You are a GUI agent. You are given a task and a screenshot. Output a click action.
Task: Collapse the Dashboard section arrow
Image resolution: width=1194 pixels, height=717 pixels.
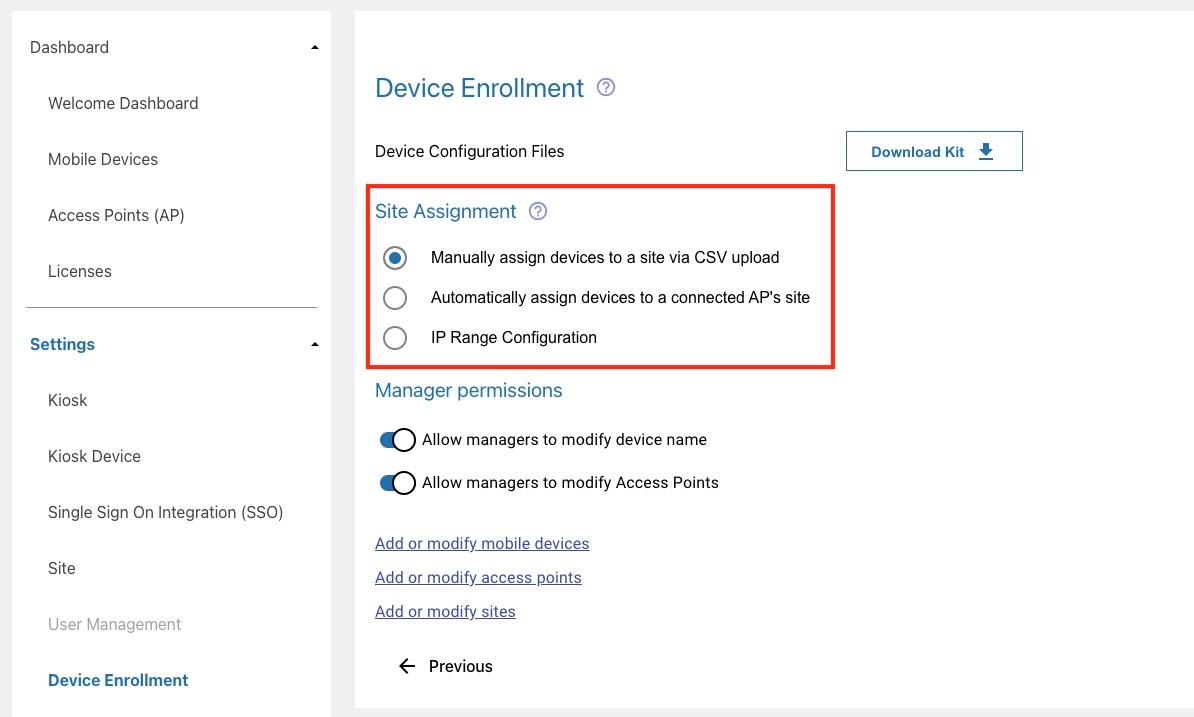pos(315,48)
